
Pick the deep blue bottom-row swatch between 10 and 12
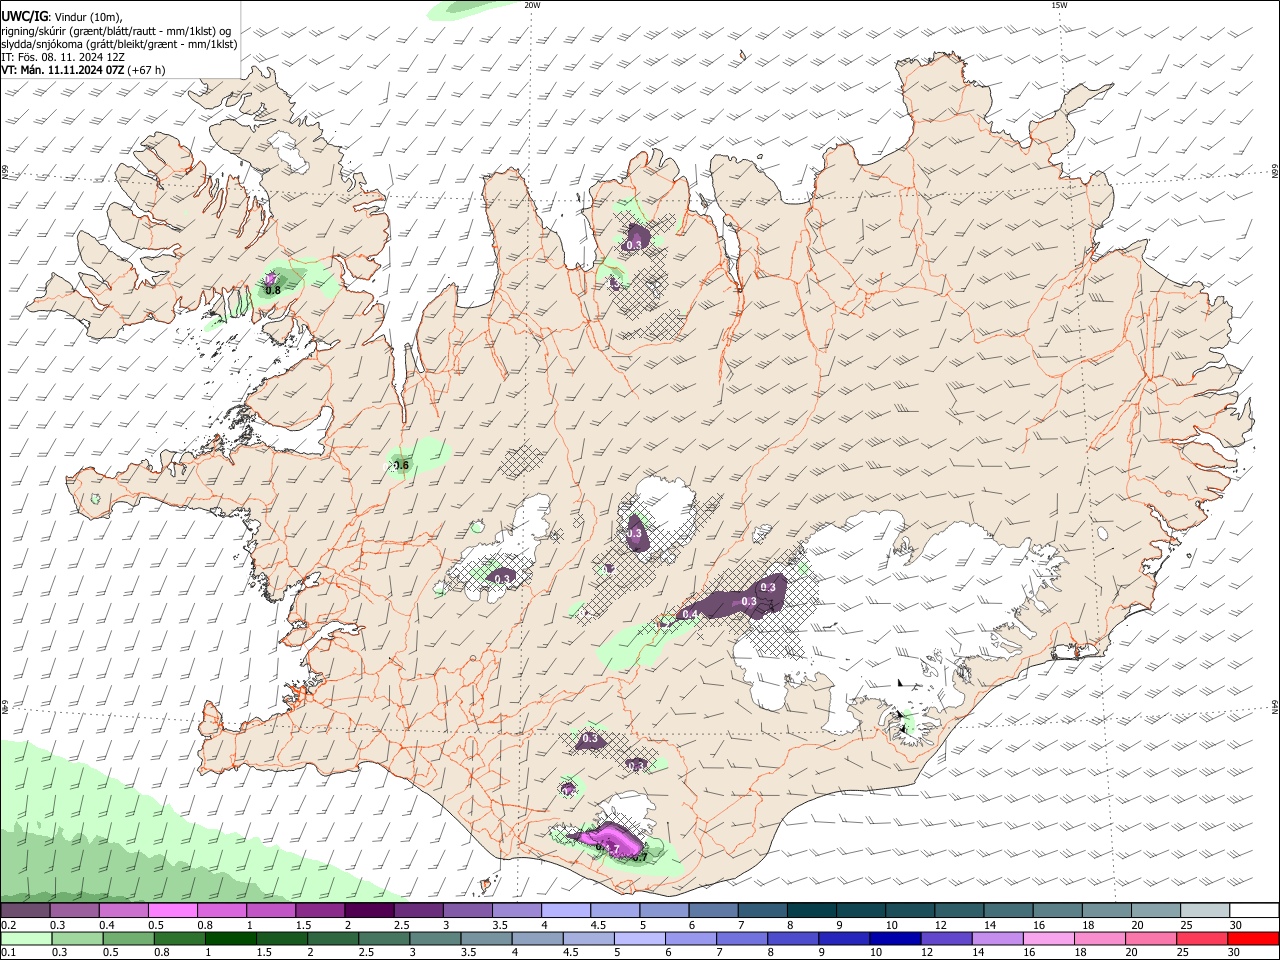pyautogui.click(x=895, y=939)
